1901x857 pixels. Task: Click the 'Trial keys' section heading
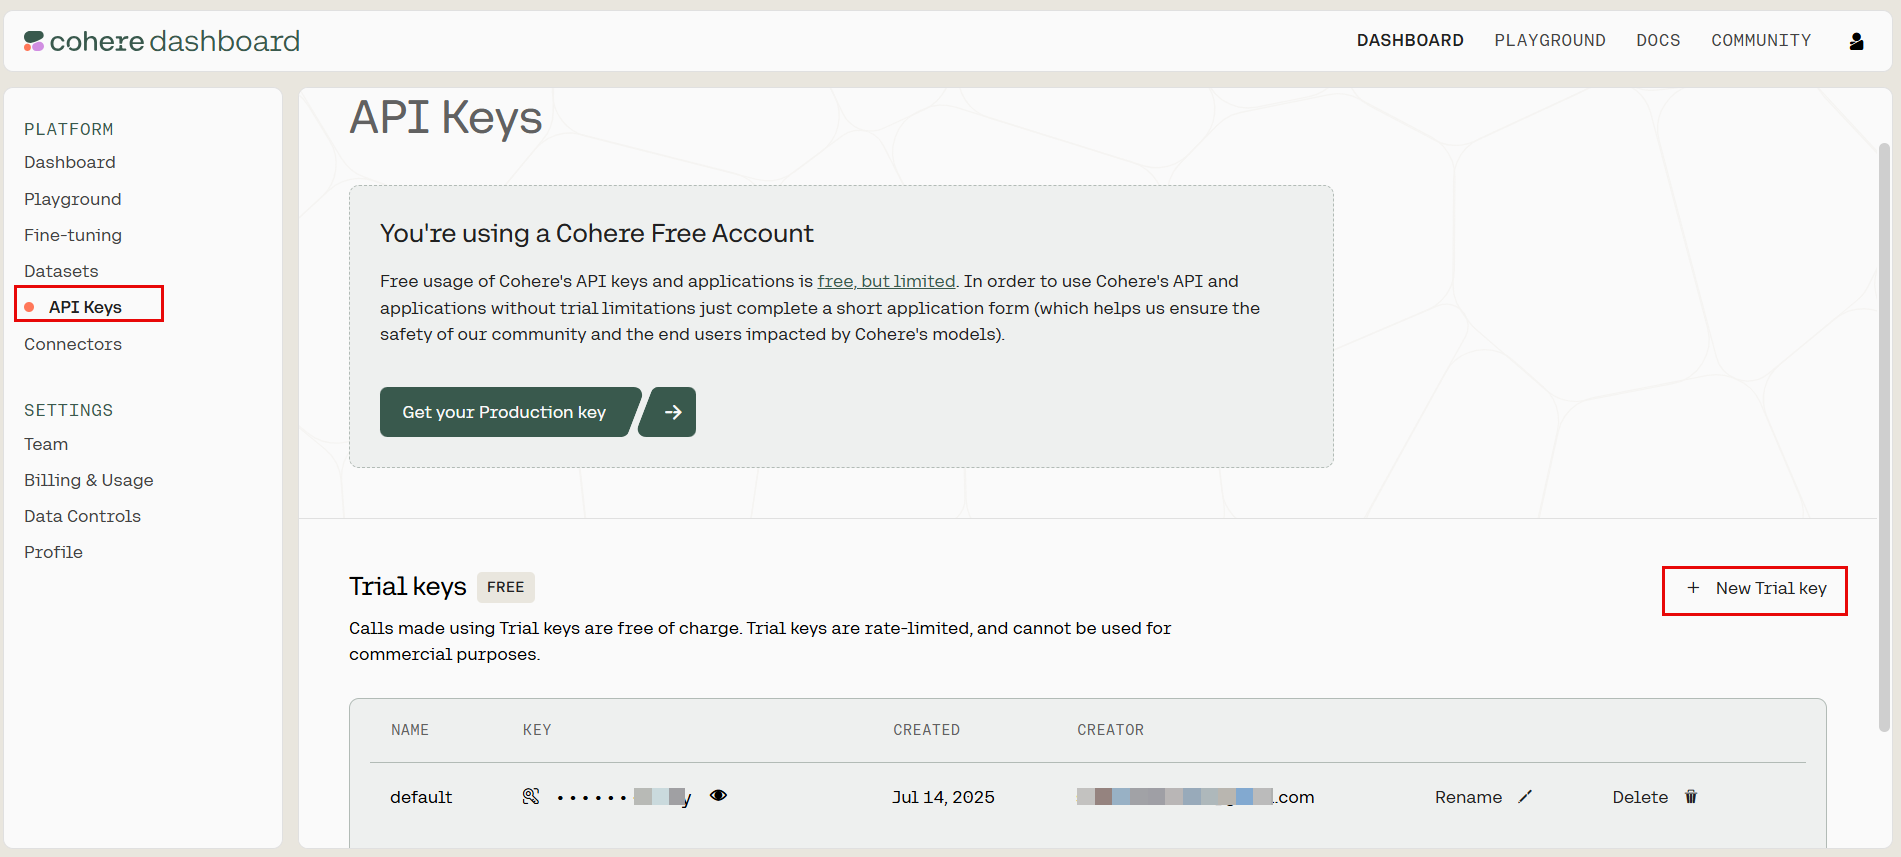(407, 587)
